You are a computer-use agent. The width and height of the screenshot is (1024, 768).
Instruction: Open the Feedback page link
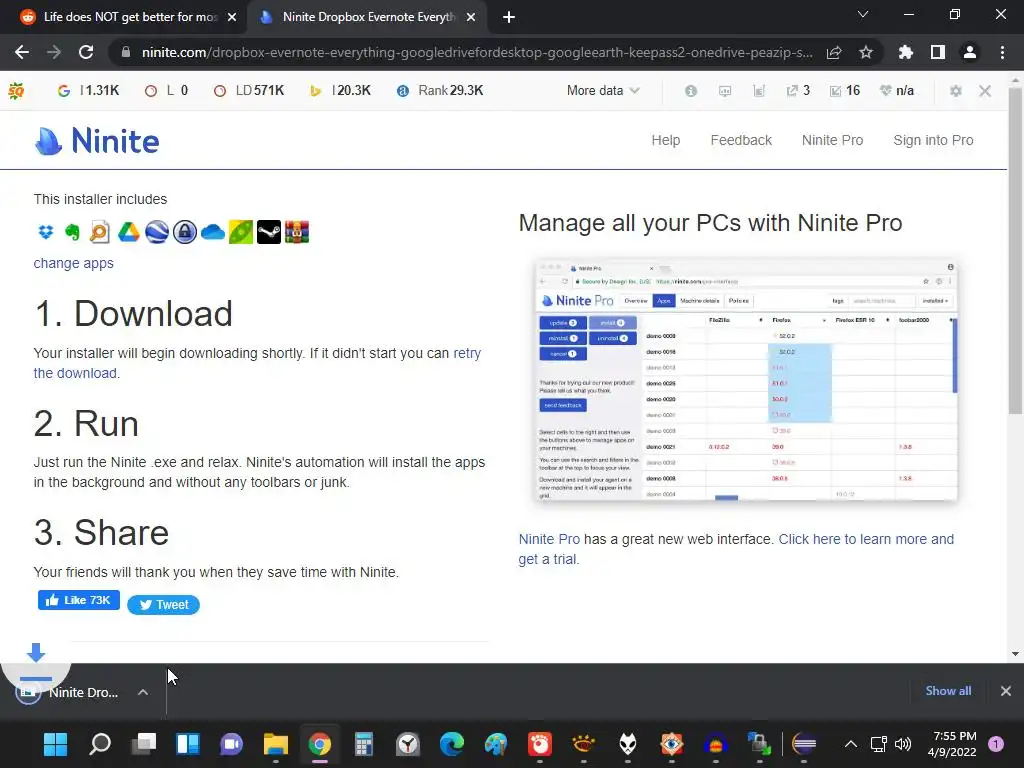click(x=741, y=140)
